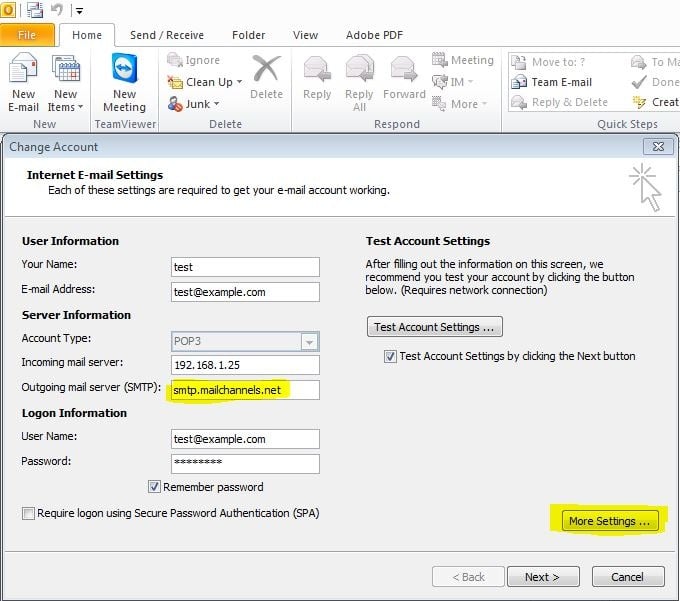Click the Send/Receive All Folders quick access icon
This screenshot has width=680, height=601.
click(x=35, y=10)
